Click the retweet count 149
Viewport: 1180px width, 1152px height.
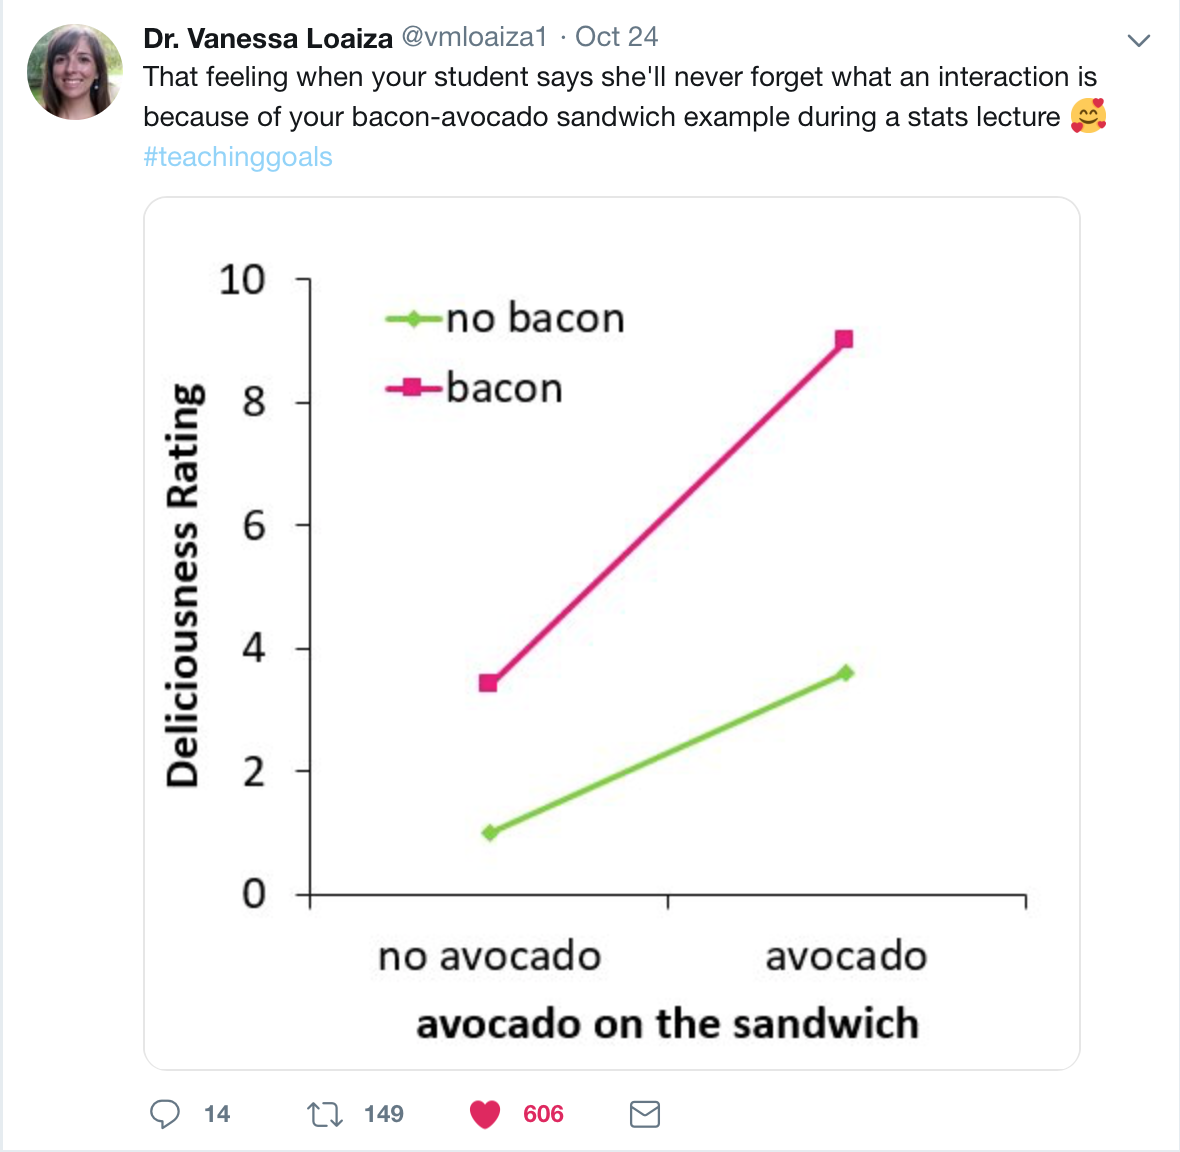pyautogui.click(x=384, y=1114)
